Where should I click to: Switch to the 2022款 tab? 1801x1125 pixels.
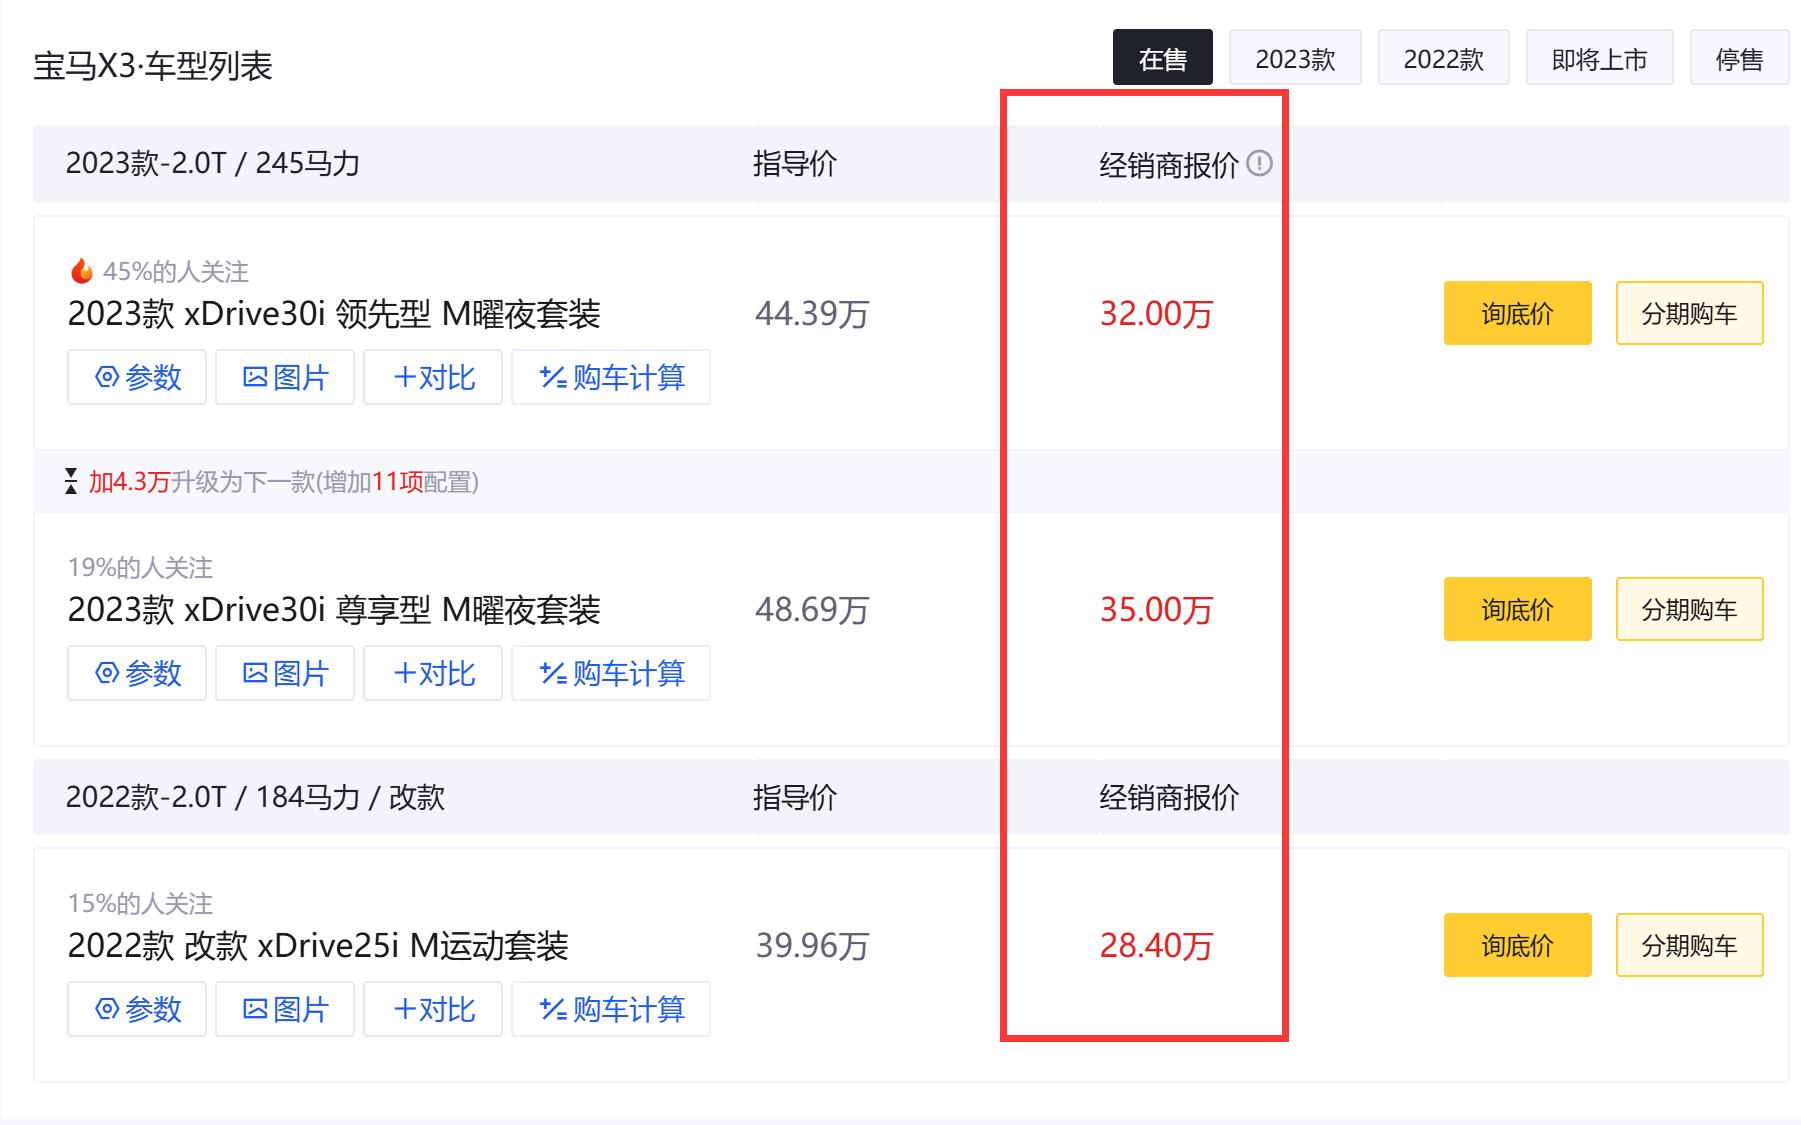(x=1443, y=58)
